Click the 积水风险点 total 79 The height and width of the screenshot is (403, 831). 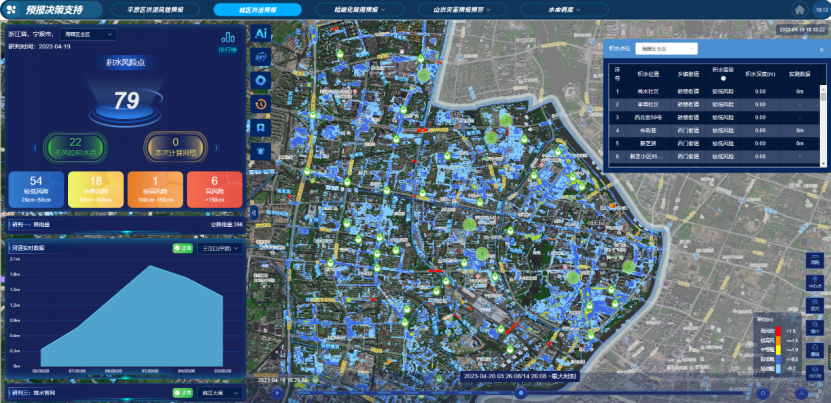[x=127, y=100]
